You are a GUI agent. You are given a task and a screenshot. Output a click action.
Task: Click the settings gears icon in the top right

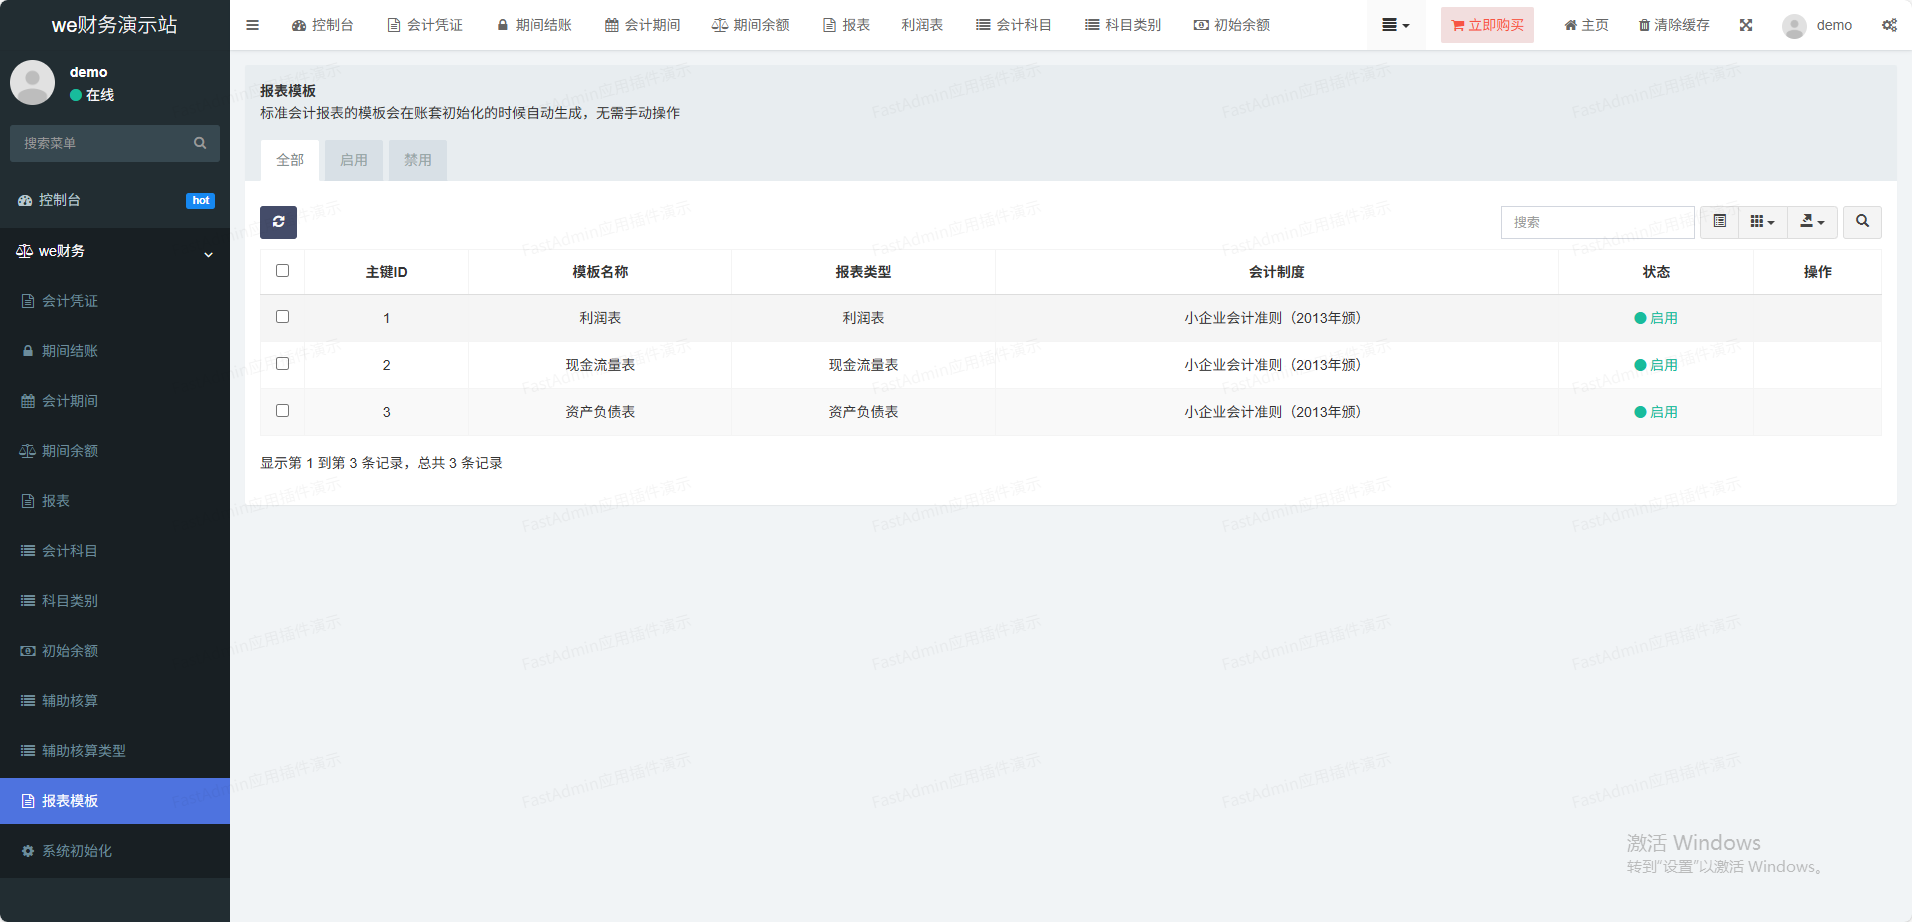[1888, 25]
